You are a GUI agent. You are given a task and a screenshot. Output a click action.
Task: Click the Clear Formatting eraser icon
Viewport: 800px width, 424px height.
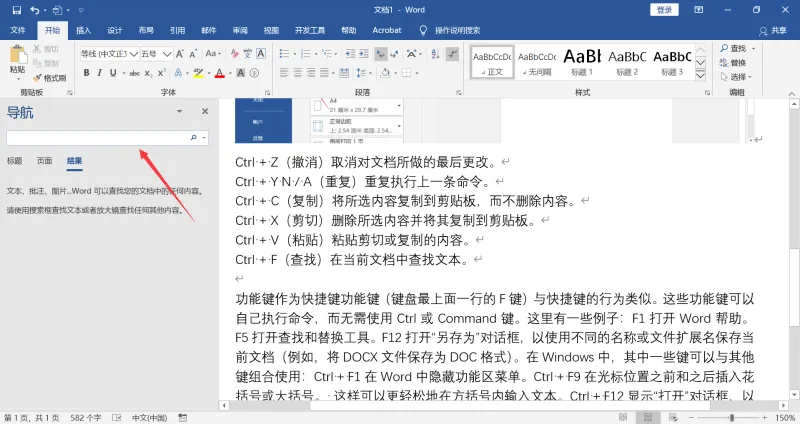234,54
